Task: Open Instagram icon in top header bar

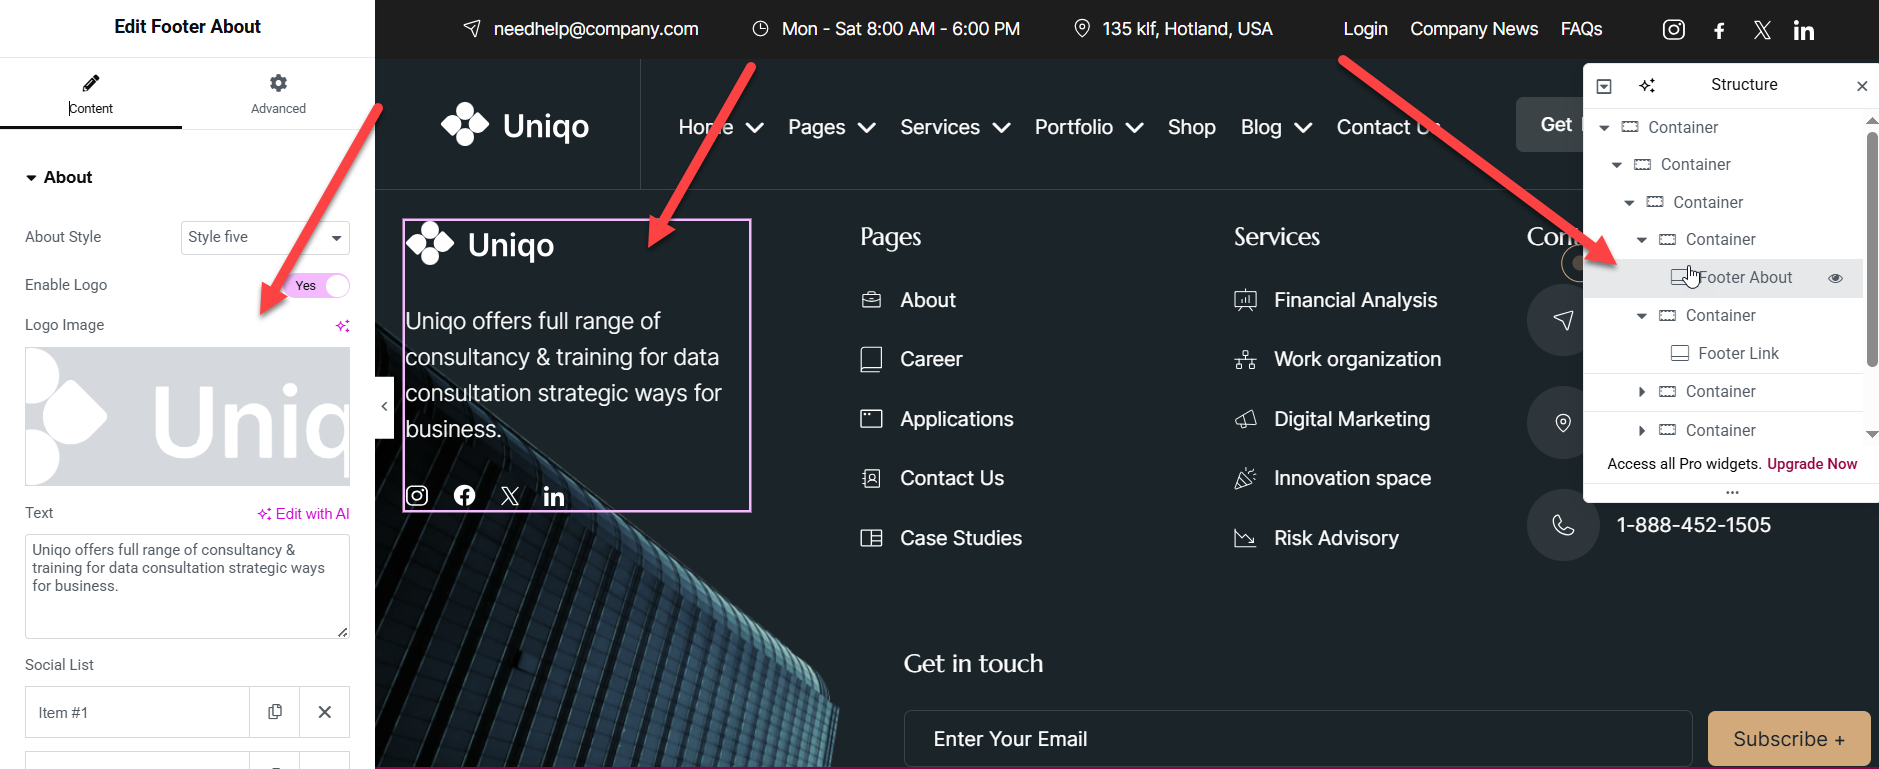Action: coord(1673,30)
